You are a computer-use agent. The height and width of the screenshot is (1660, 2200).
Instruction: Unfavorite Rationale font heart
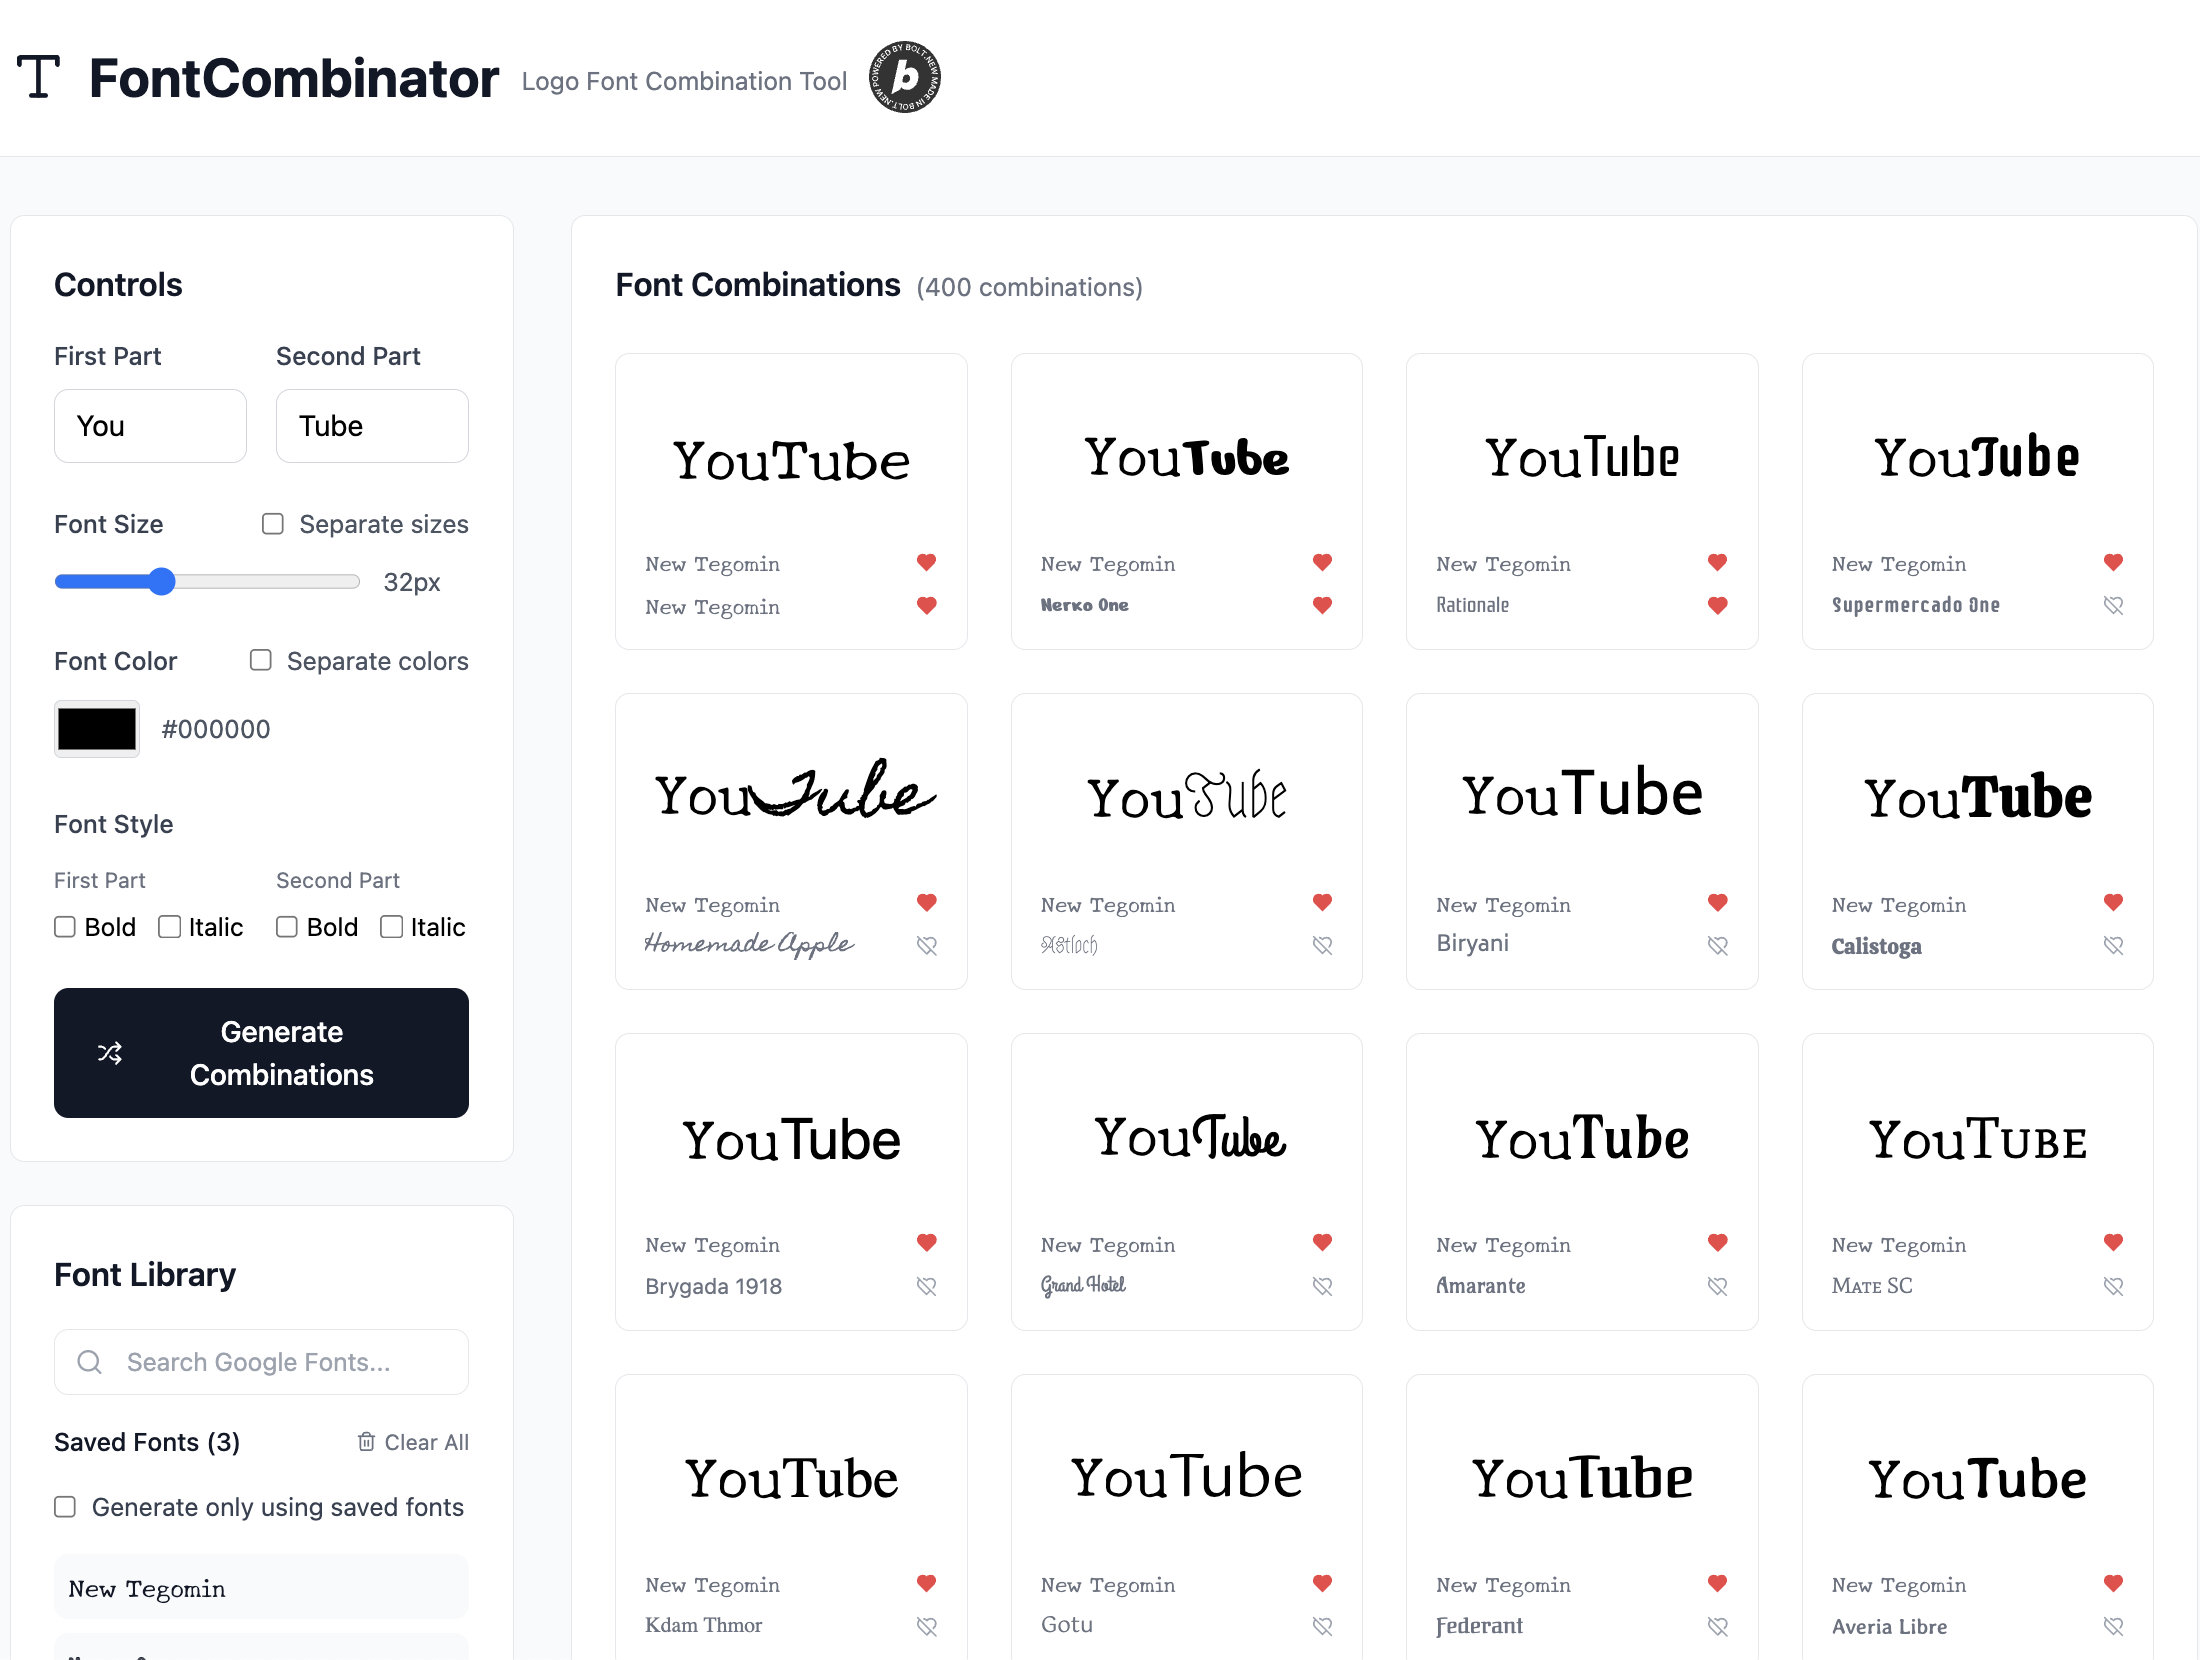click(1718, 605)
